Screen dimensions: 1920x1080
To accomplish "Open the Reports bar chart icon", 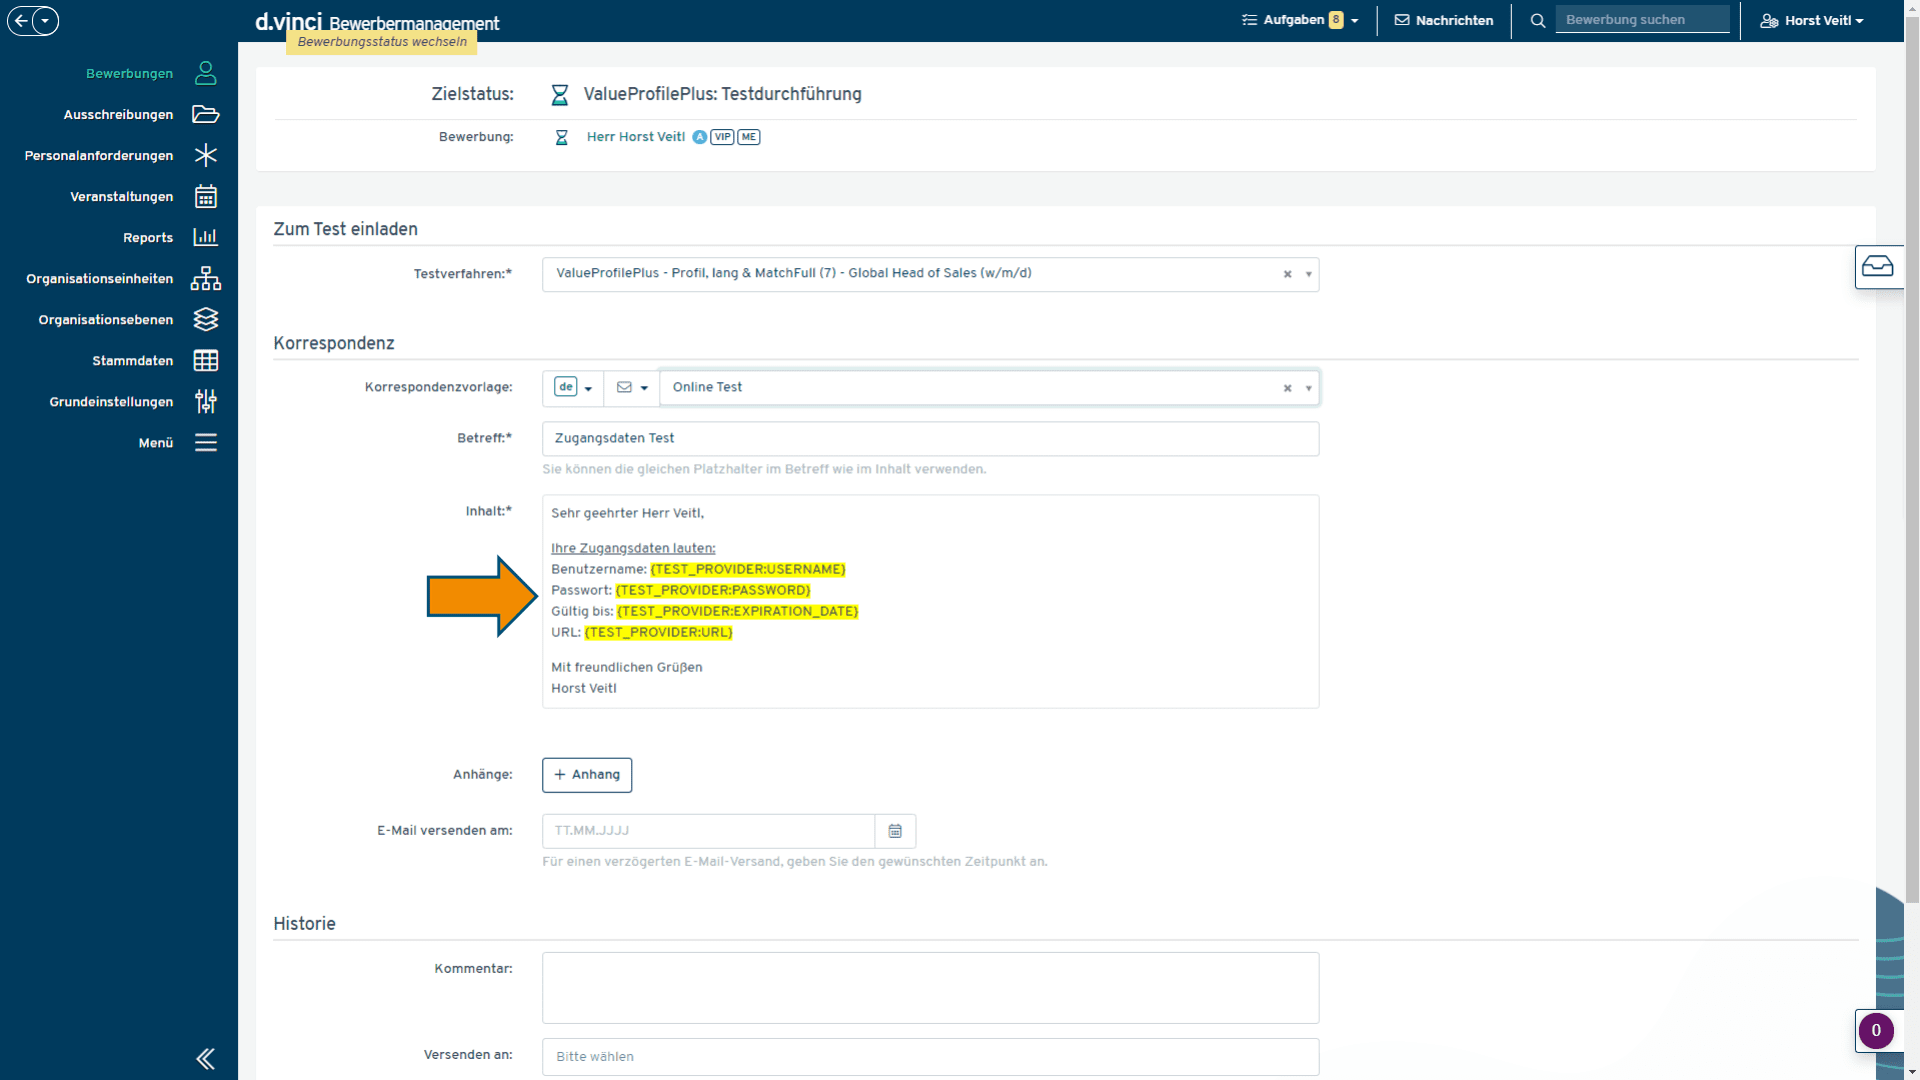I will [205, 237].
